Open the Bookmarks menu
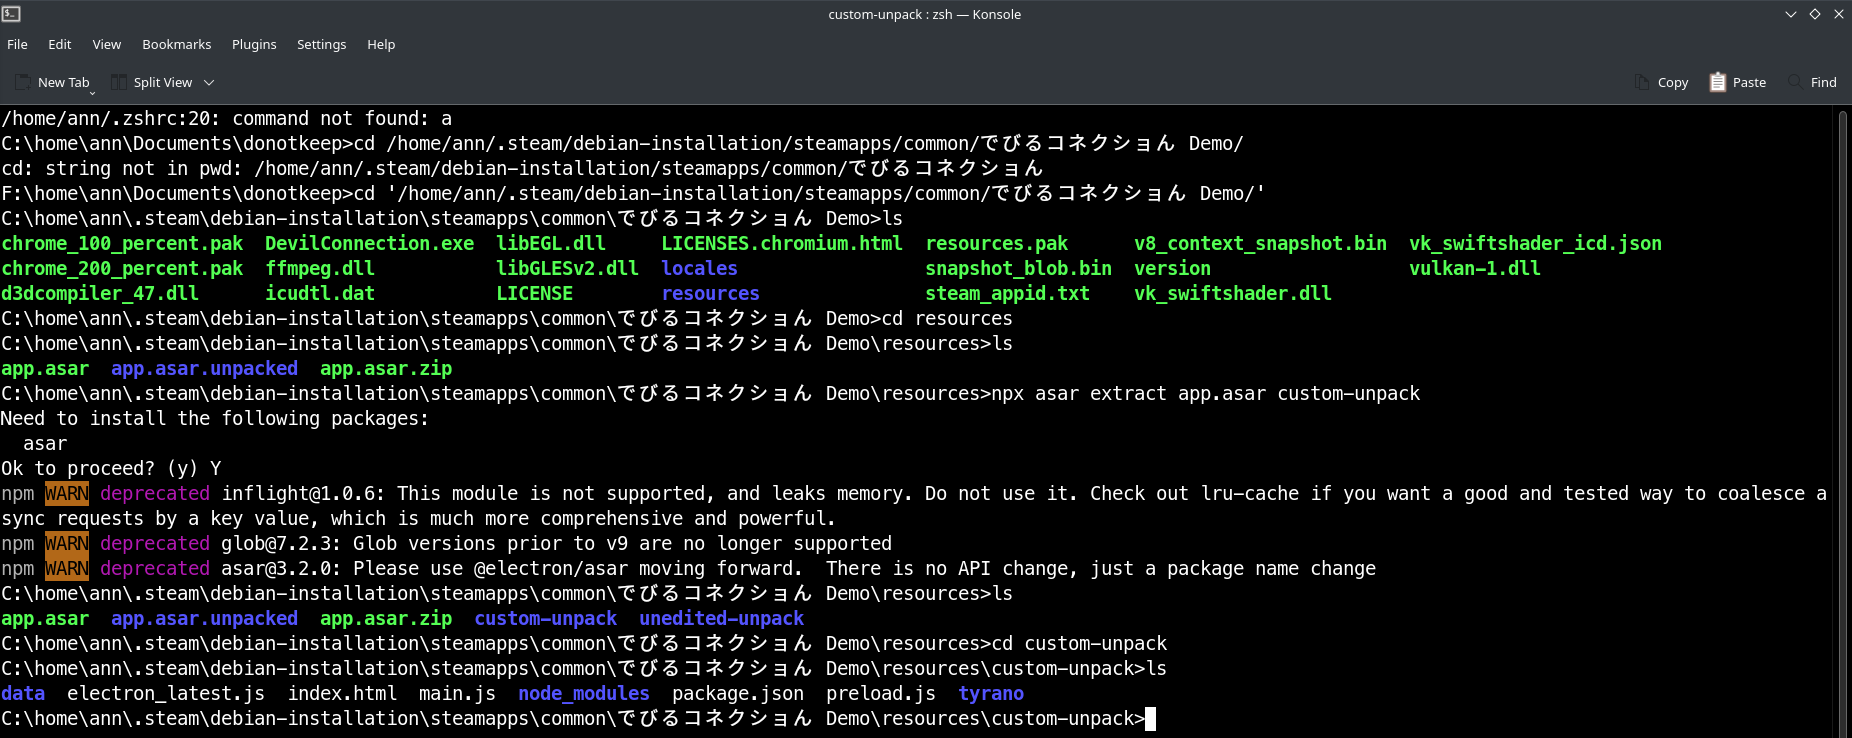1852x738 pixels. (x=176, y=44)
